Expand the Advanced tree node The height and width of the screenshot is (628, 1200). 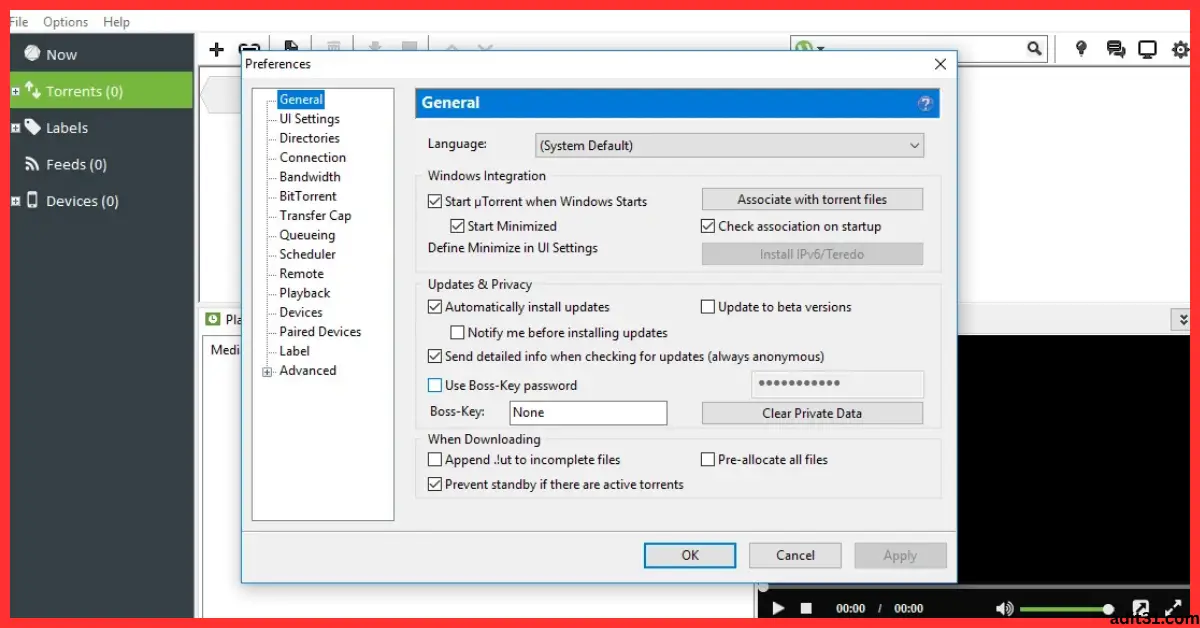267,371
